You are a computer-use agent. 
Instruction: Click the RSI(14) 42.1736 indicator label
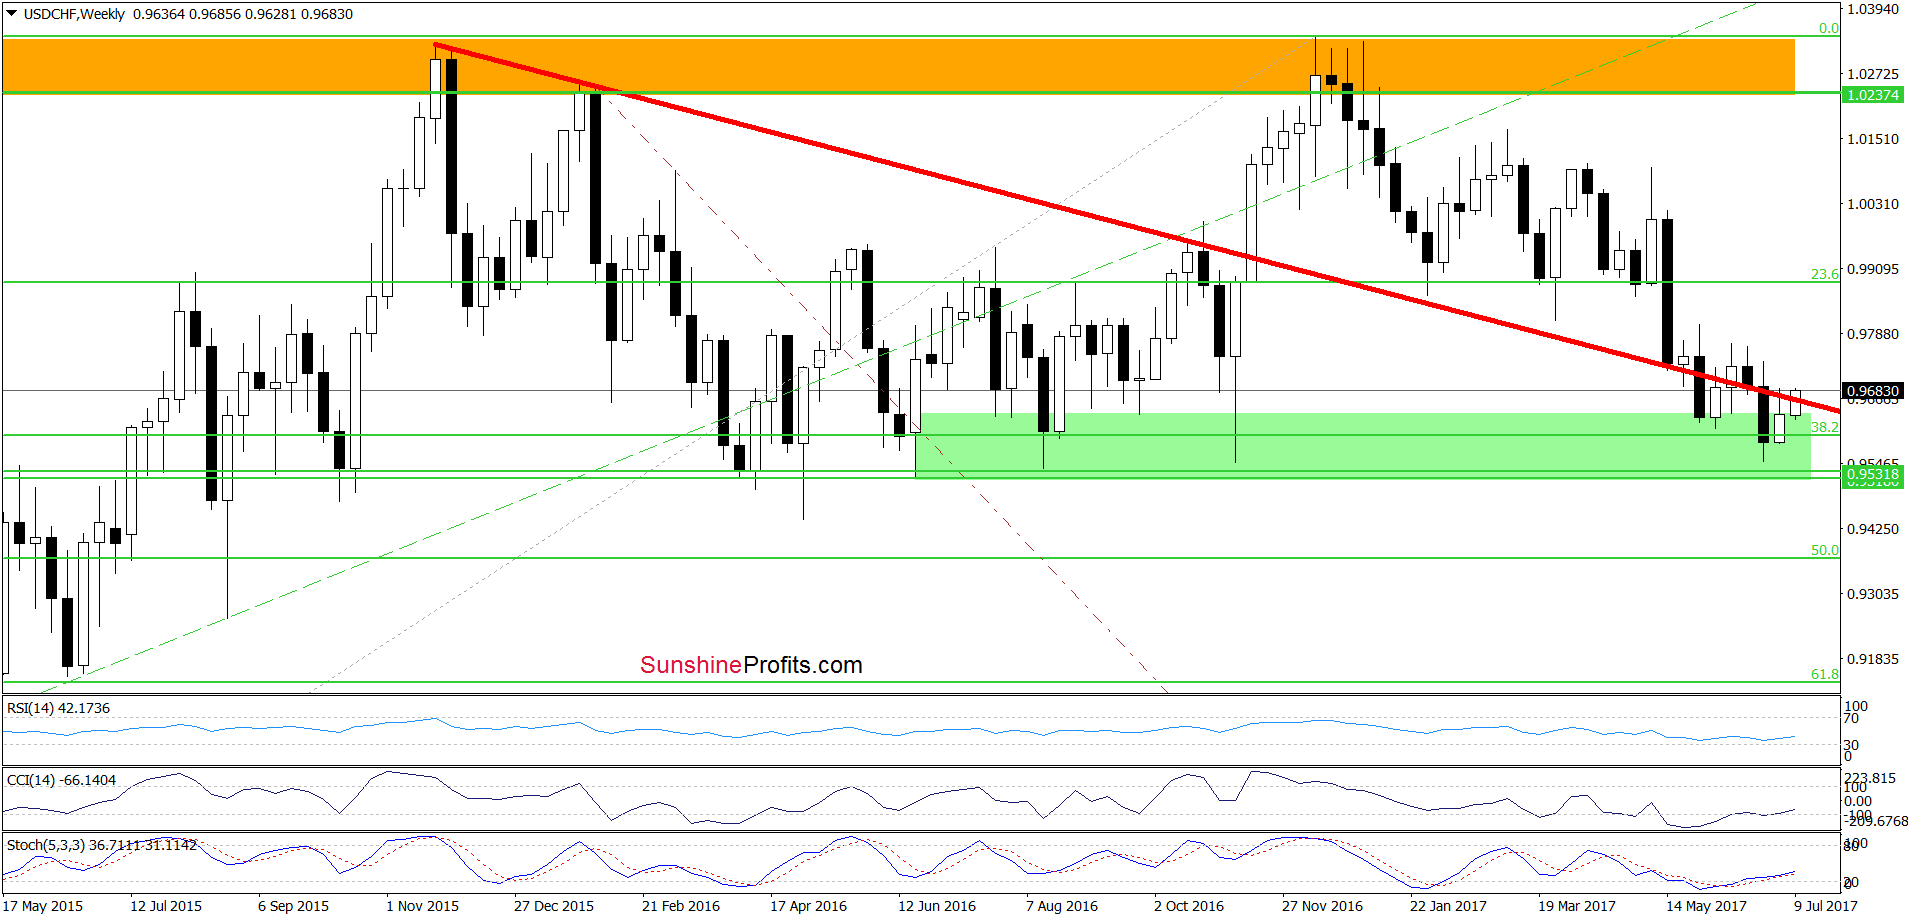point(58,708)
